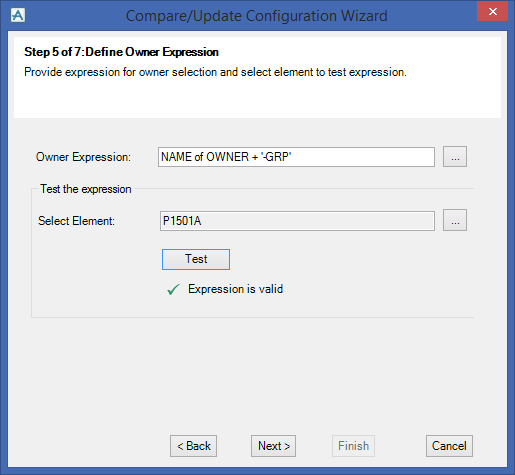The width and height of the screenshot is (515, 475).
Task: Click inside the Owner Expression text field
Action: click(x=296, y=157)
